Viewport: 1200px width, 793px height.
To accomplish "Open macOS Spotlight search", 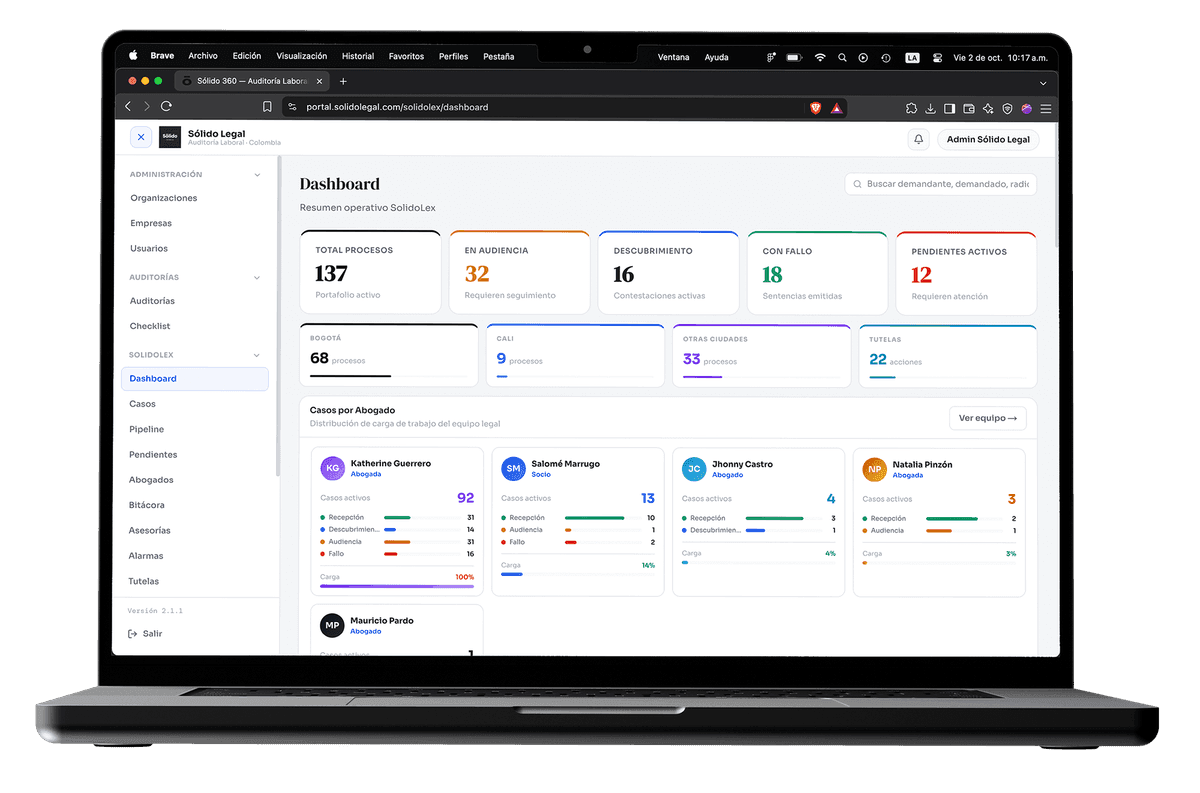I will [842, 57].
